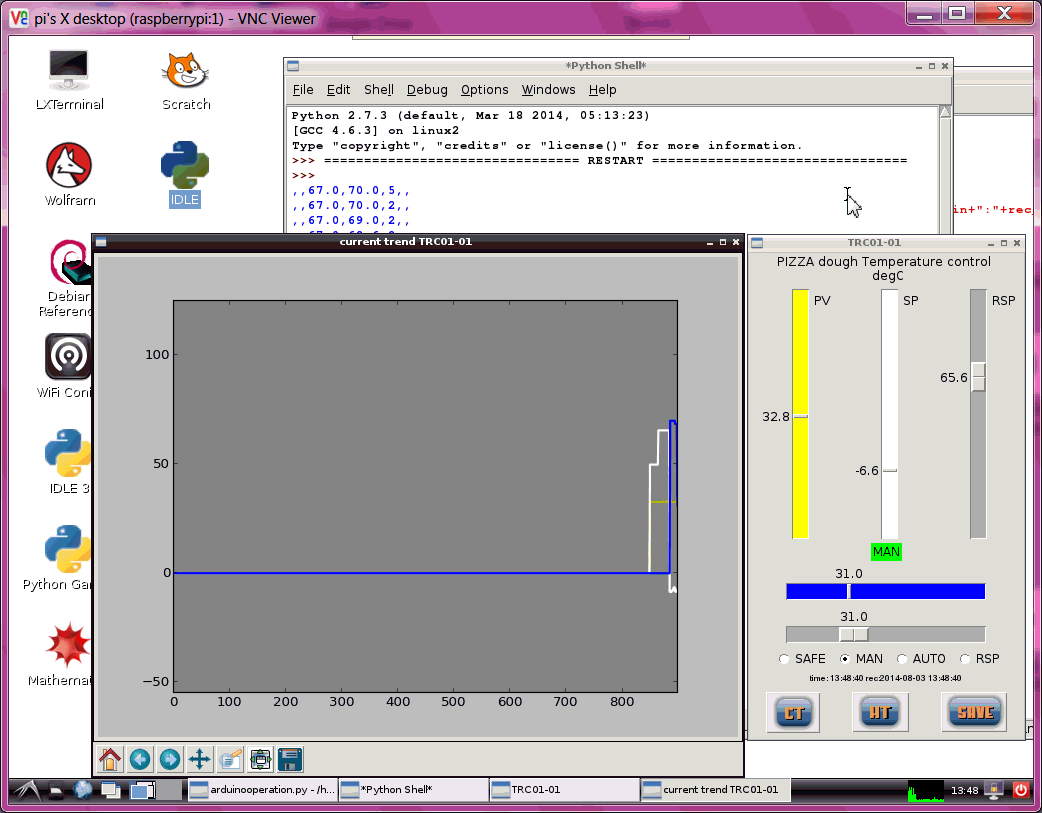
Task: Open the Scratch desktop icon
Action: pos(186,73)
